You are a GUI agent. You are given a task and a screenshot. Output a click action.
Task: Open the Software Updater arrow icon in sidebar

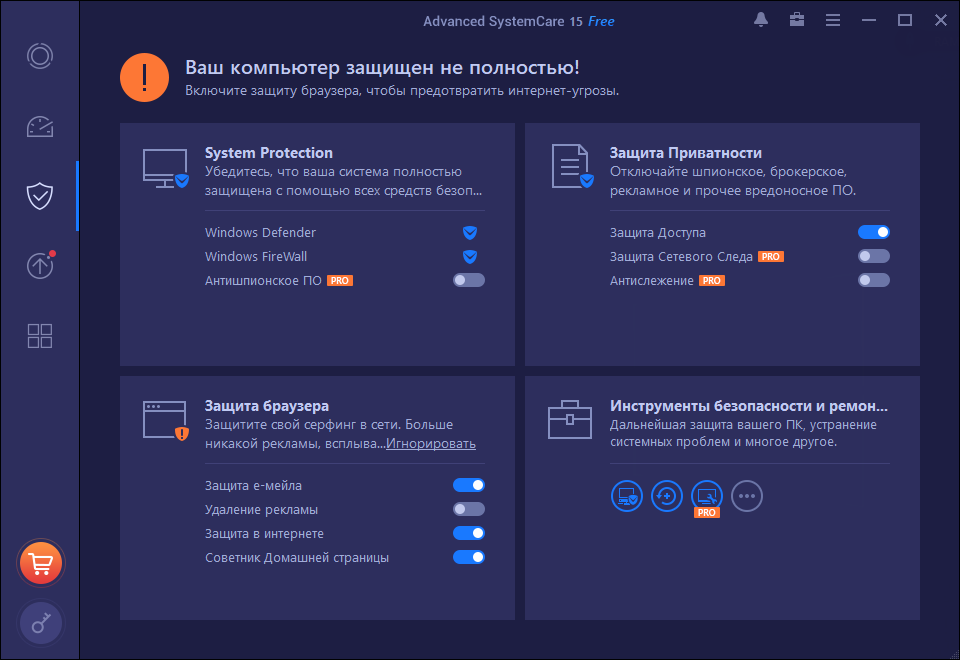coord(39,266)
